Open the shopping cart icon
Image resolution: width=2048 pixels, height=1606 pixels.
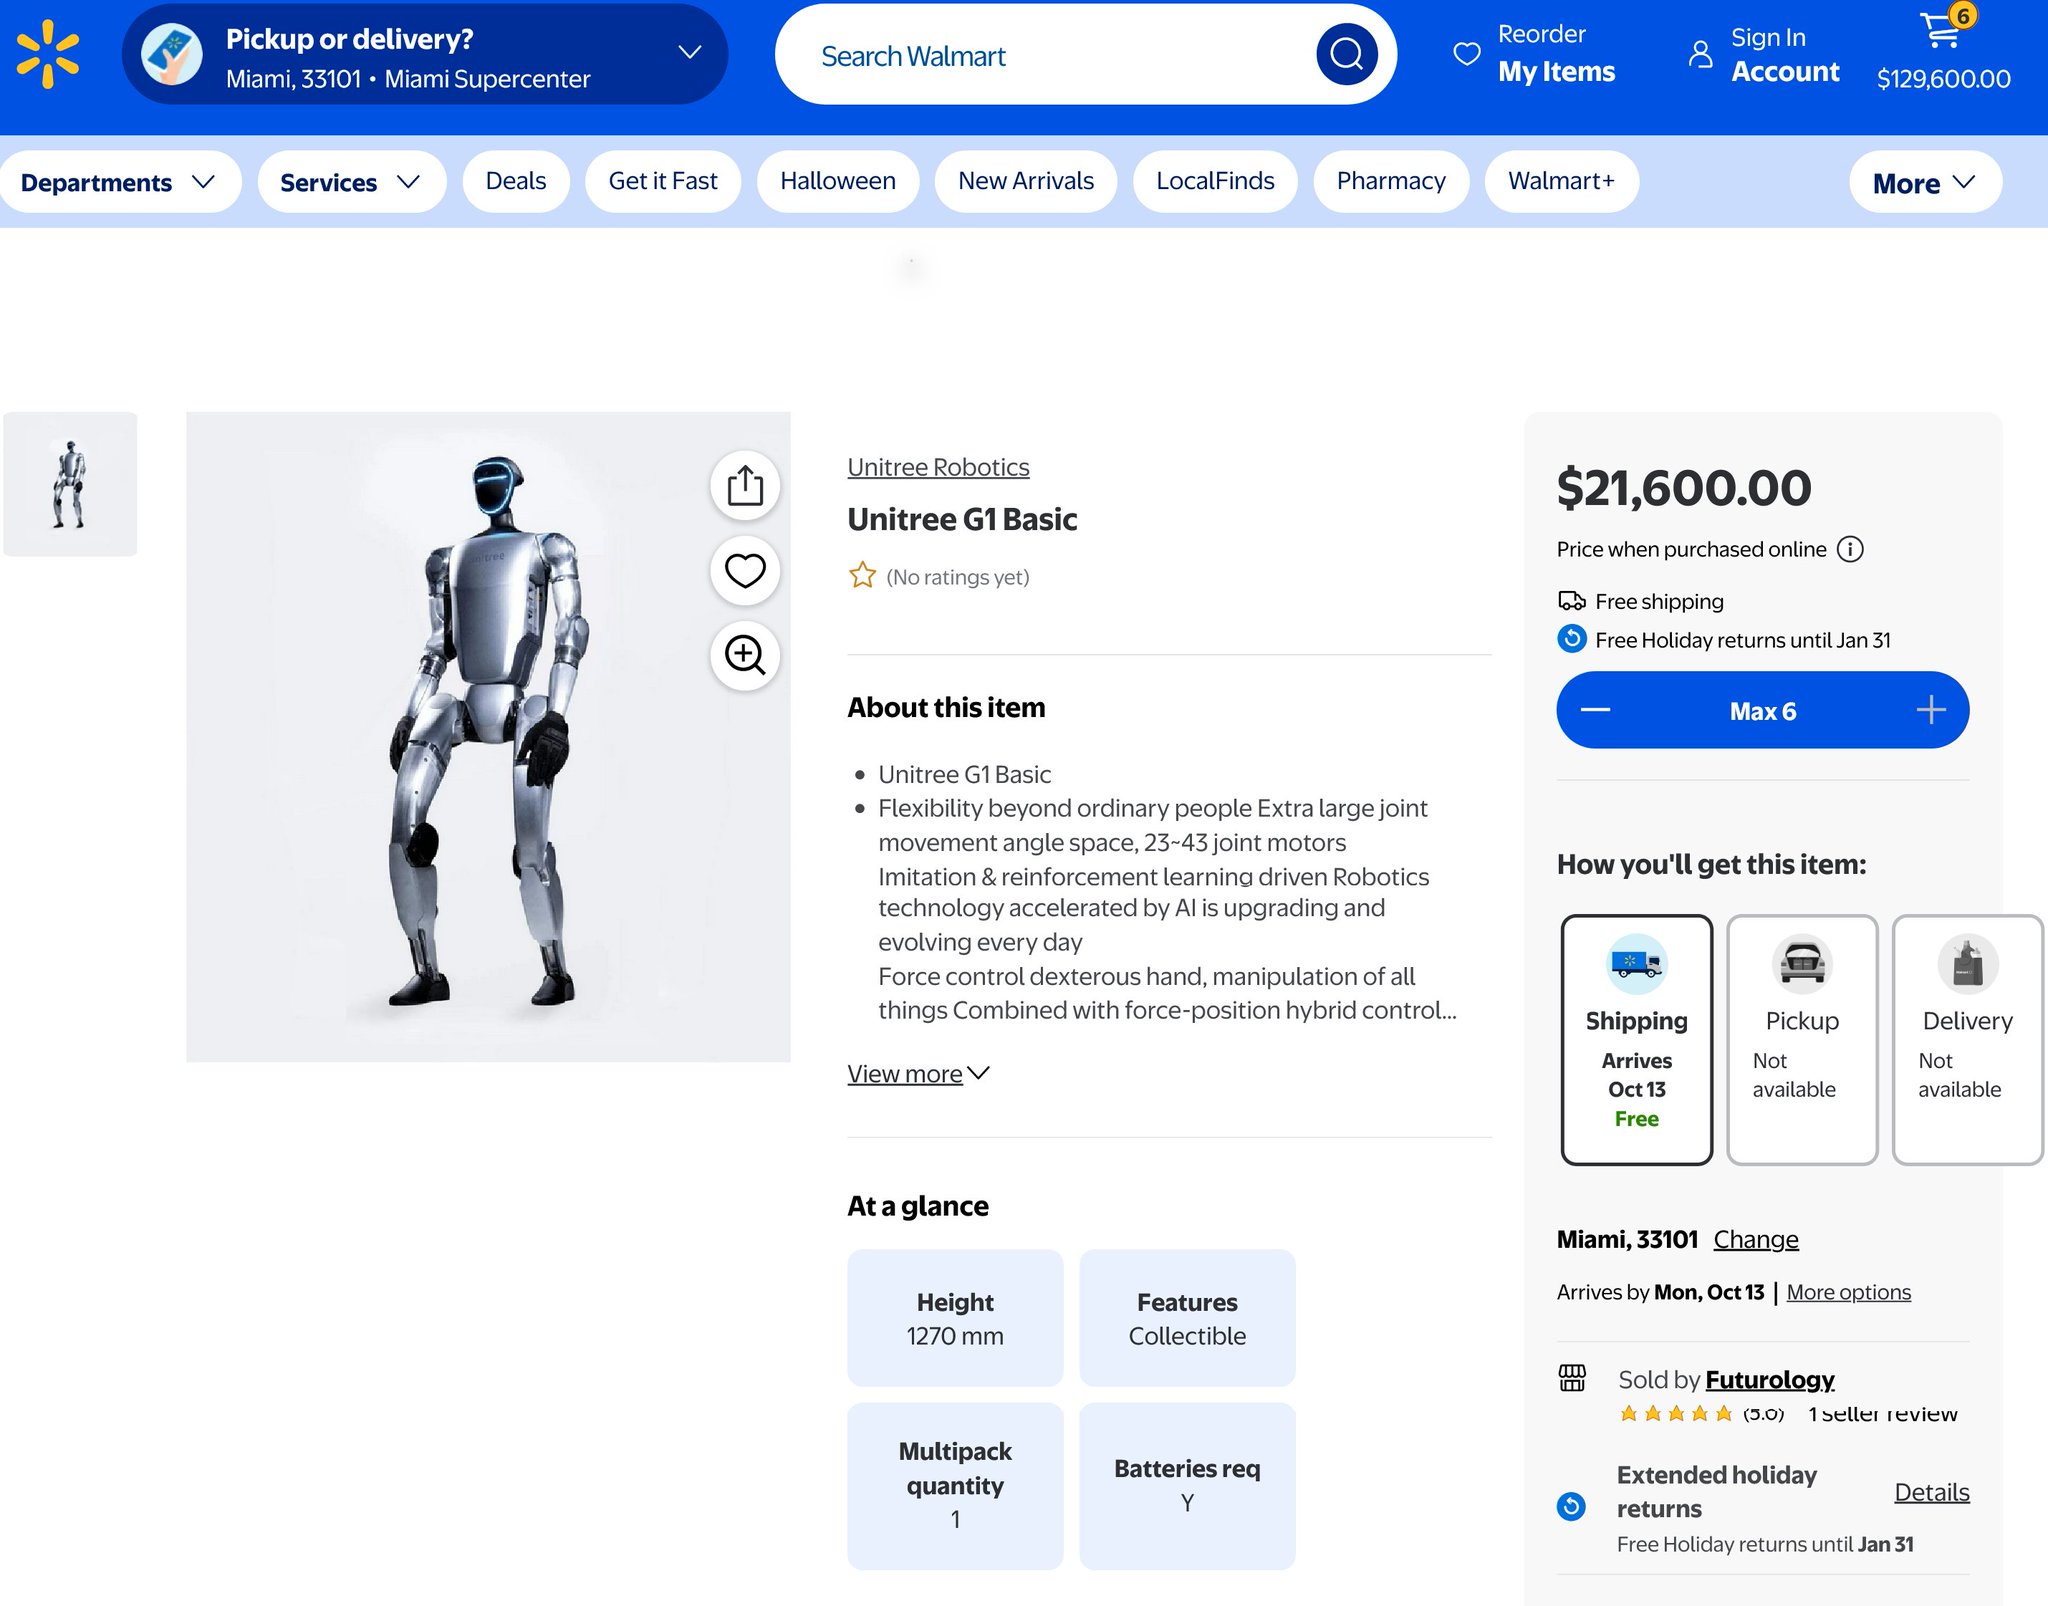point(1942,30)
